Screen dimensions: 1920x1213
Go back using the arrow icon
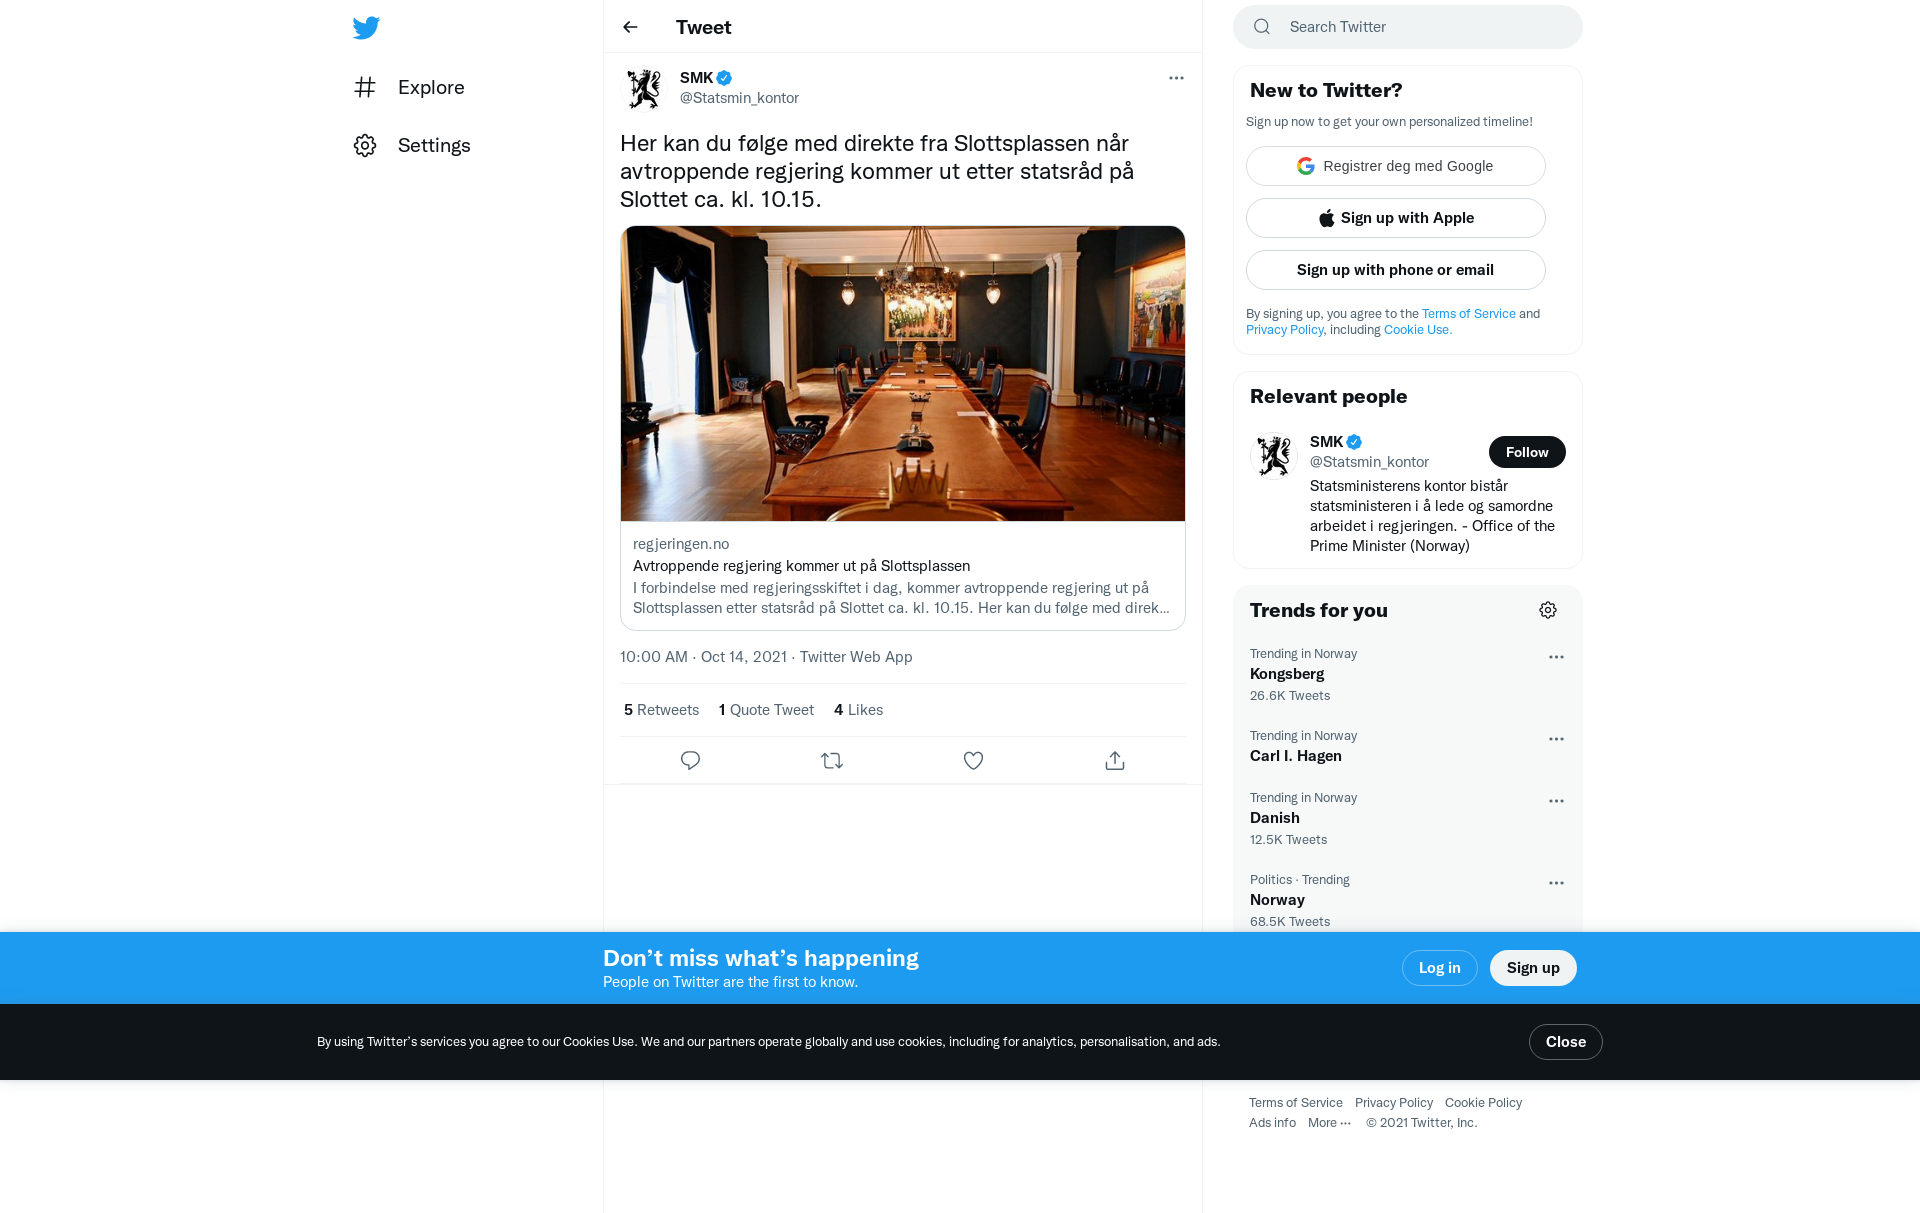[x=630, y=27]
